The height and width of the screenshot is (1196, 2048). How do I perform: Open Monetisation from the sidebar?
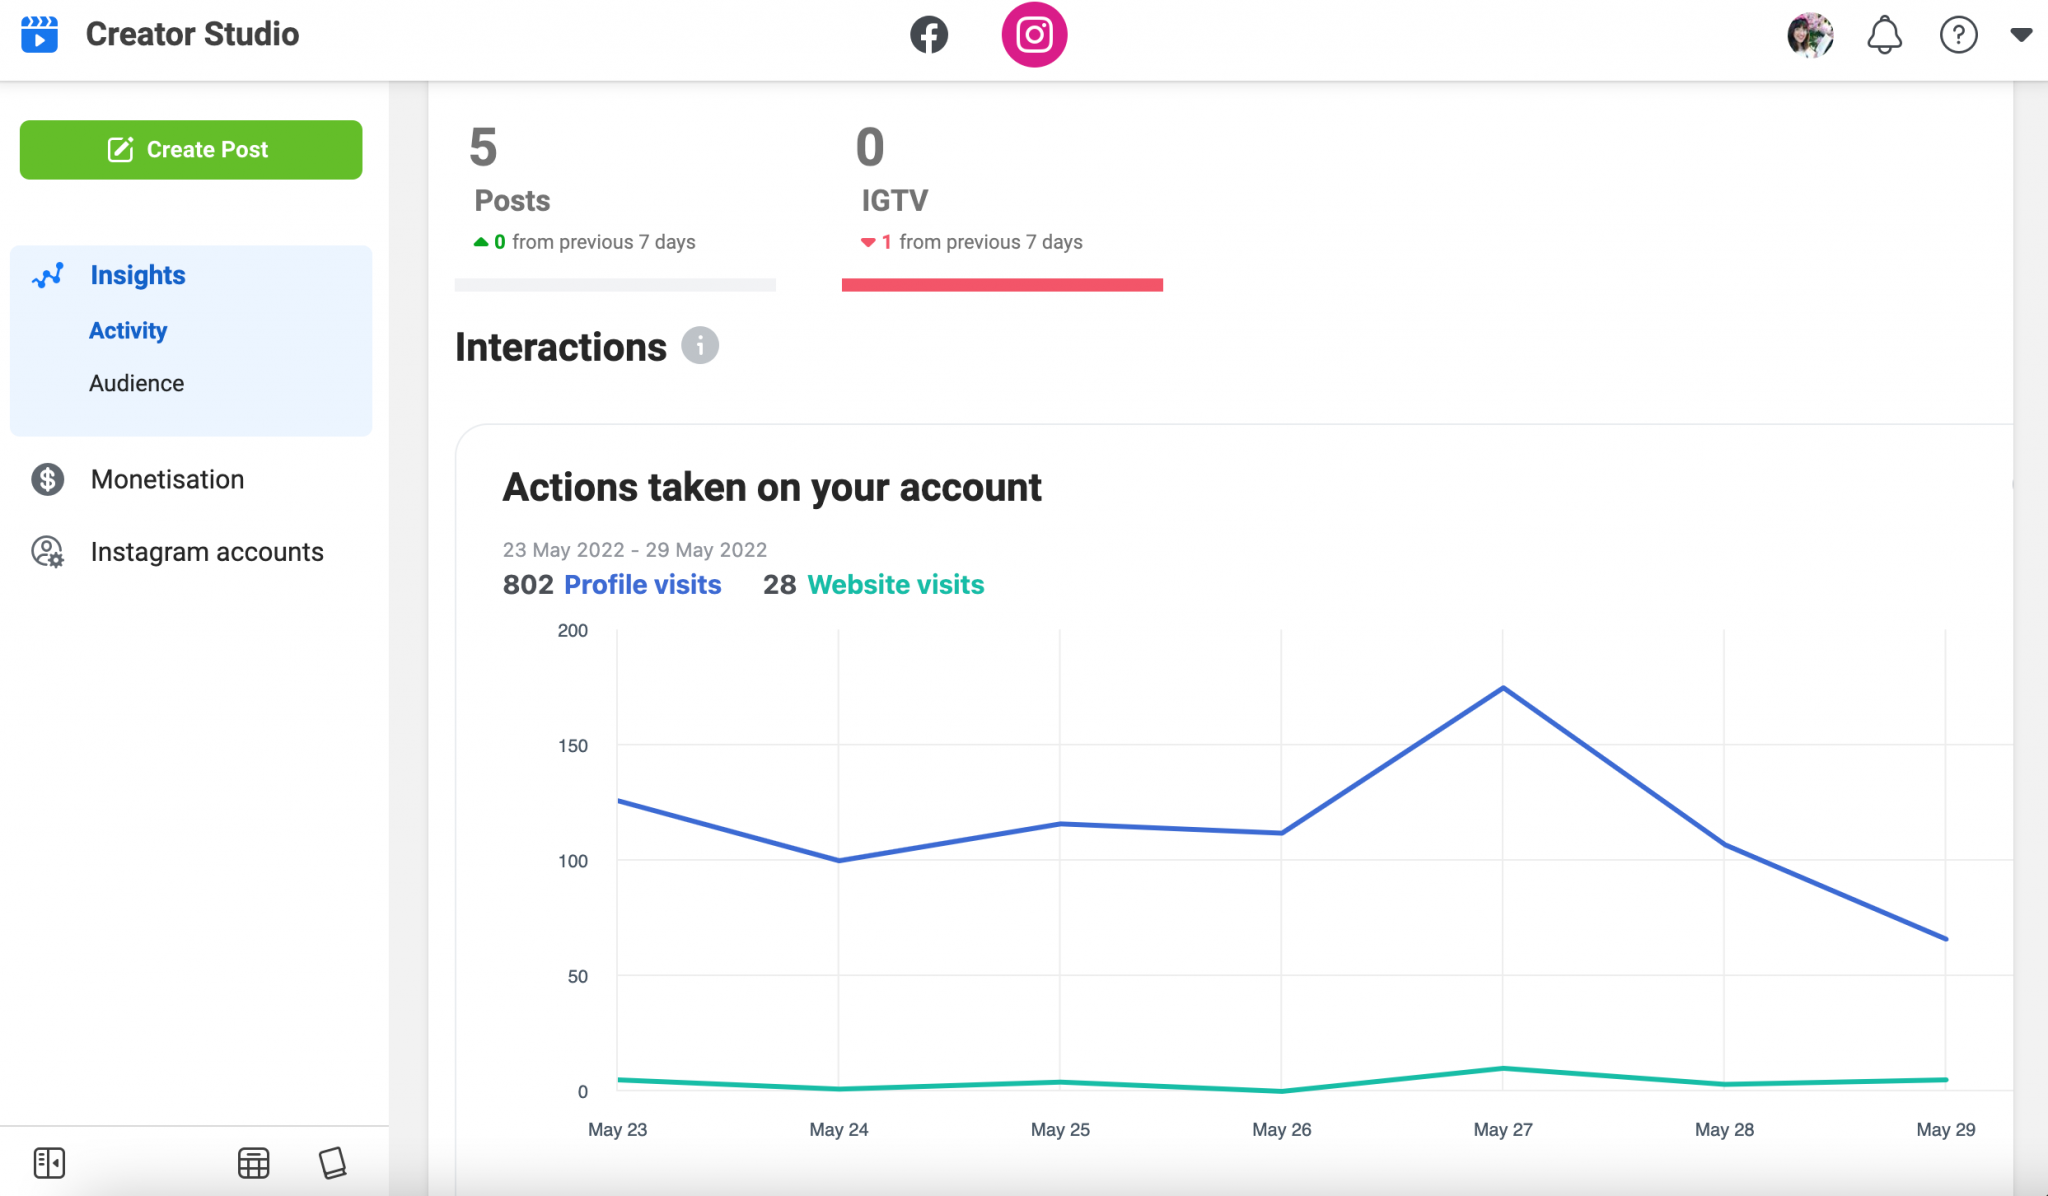point(166,479)
